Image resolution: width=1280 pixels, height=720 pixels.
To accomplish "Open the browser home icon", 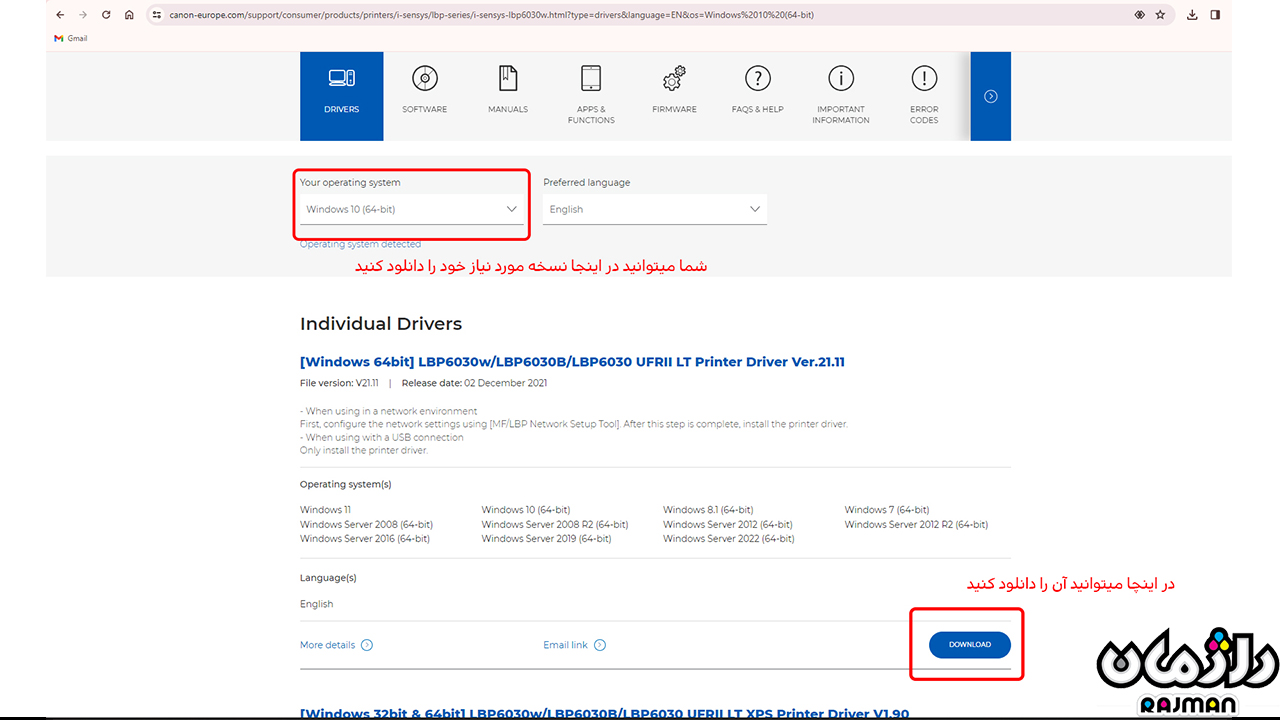I will point(129,15).
